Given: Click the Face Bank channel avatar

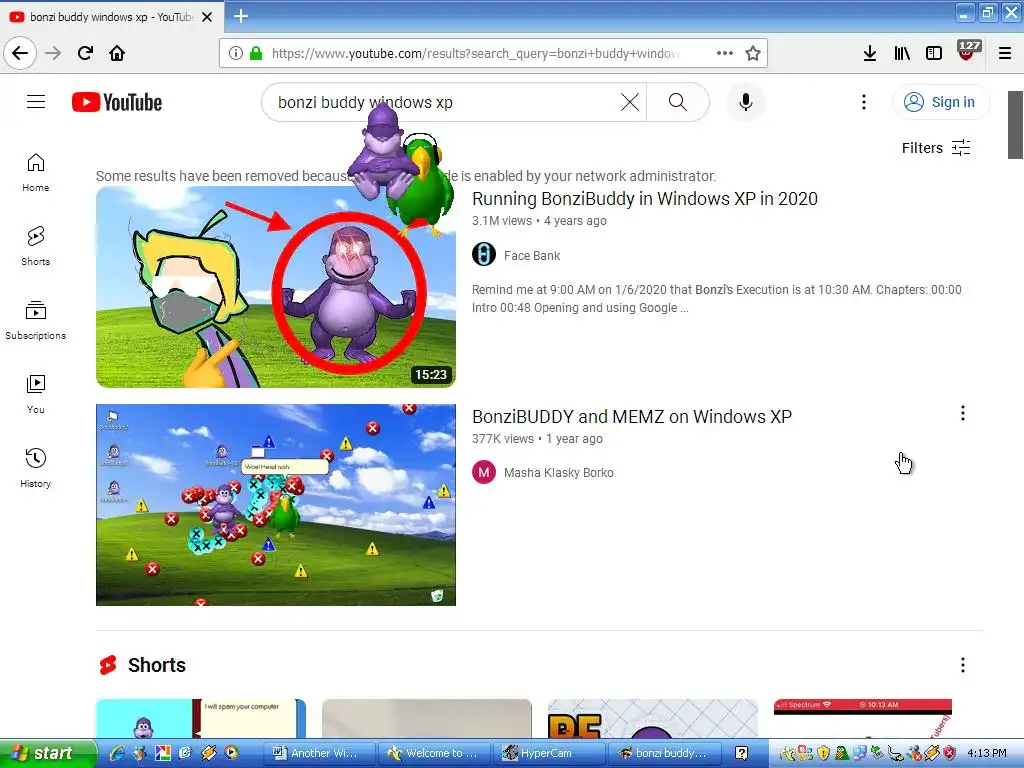Looking at the screenshot, I should pos(484,255).
